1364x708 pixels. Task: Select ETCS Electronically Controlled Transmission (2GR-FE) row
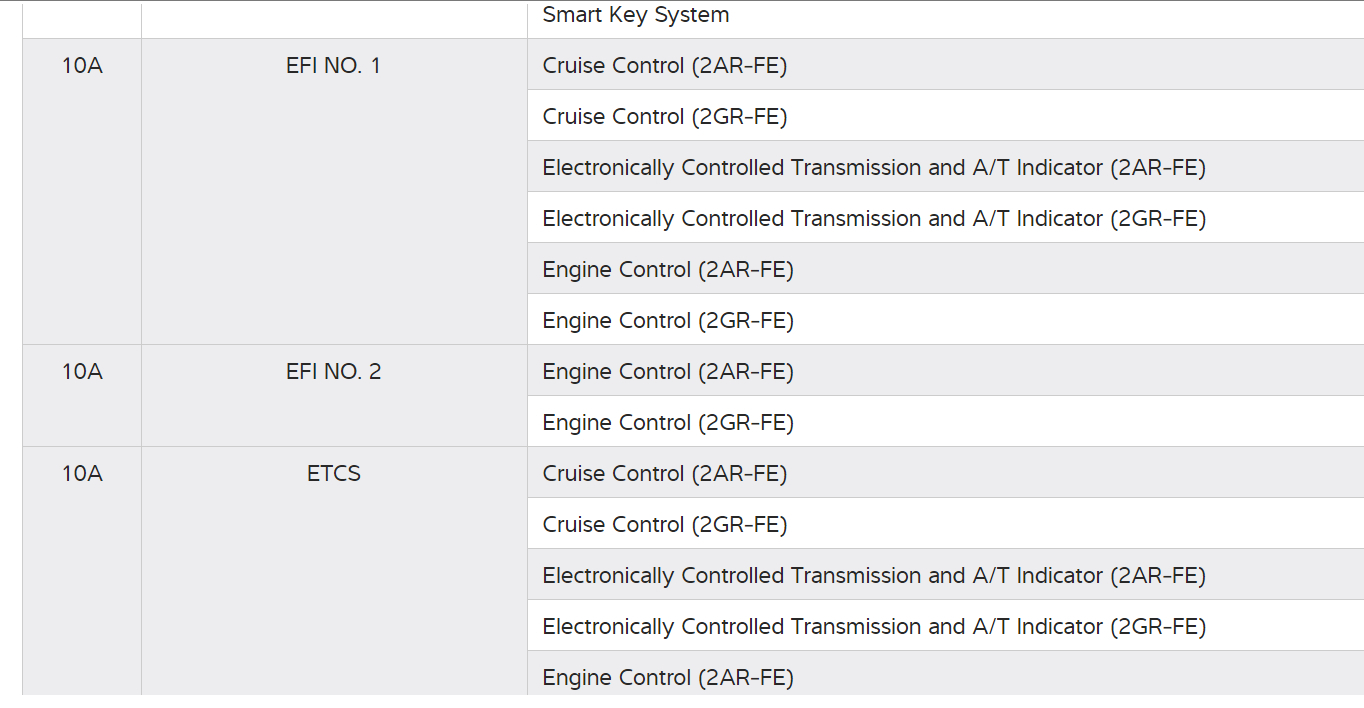[x=874, y=627]
